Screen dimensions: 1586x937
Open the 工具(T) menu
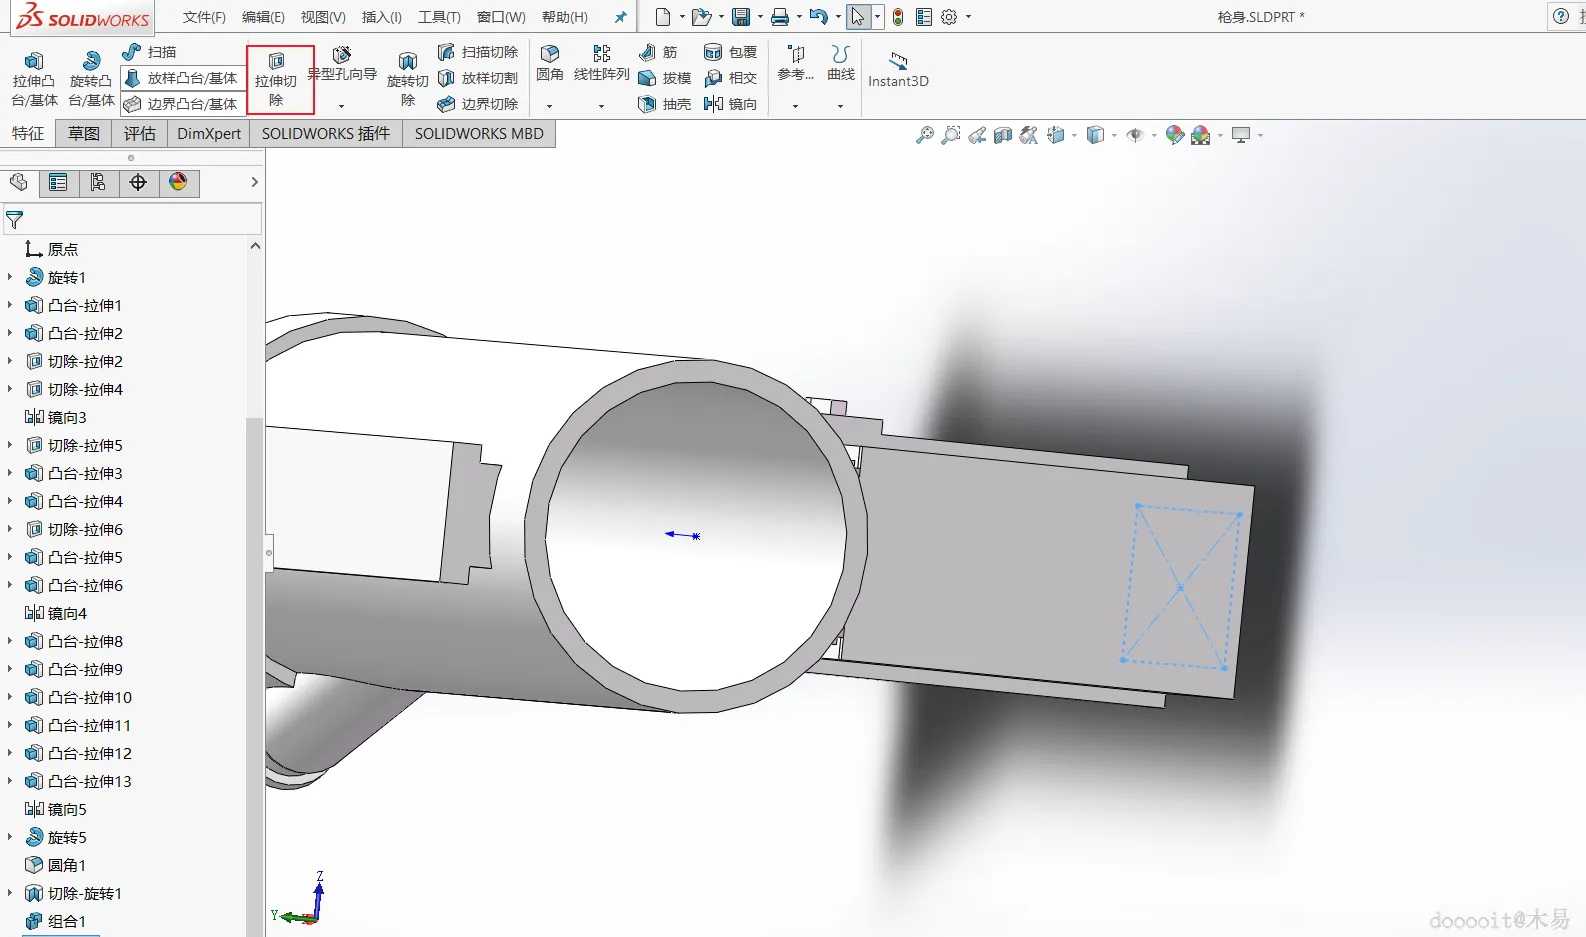439,17
